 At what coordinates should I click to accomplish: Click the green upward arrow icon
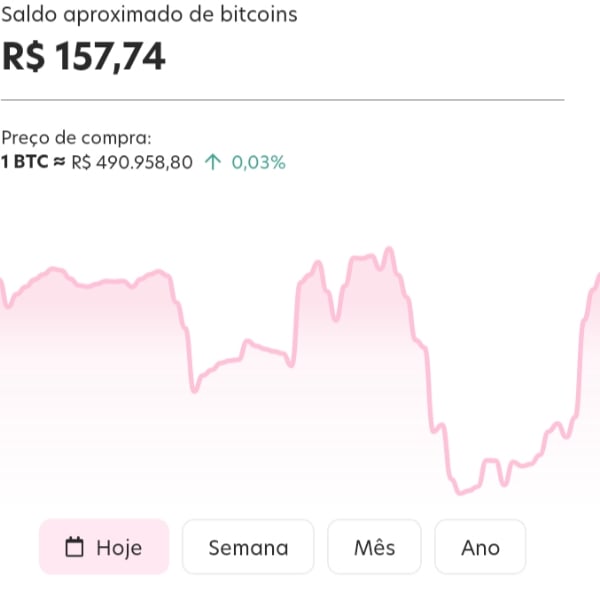point(212,163)
